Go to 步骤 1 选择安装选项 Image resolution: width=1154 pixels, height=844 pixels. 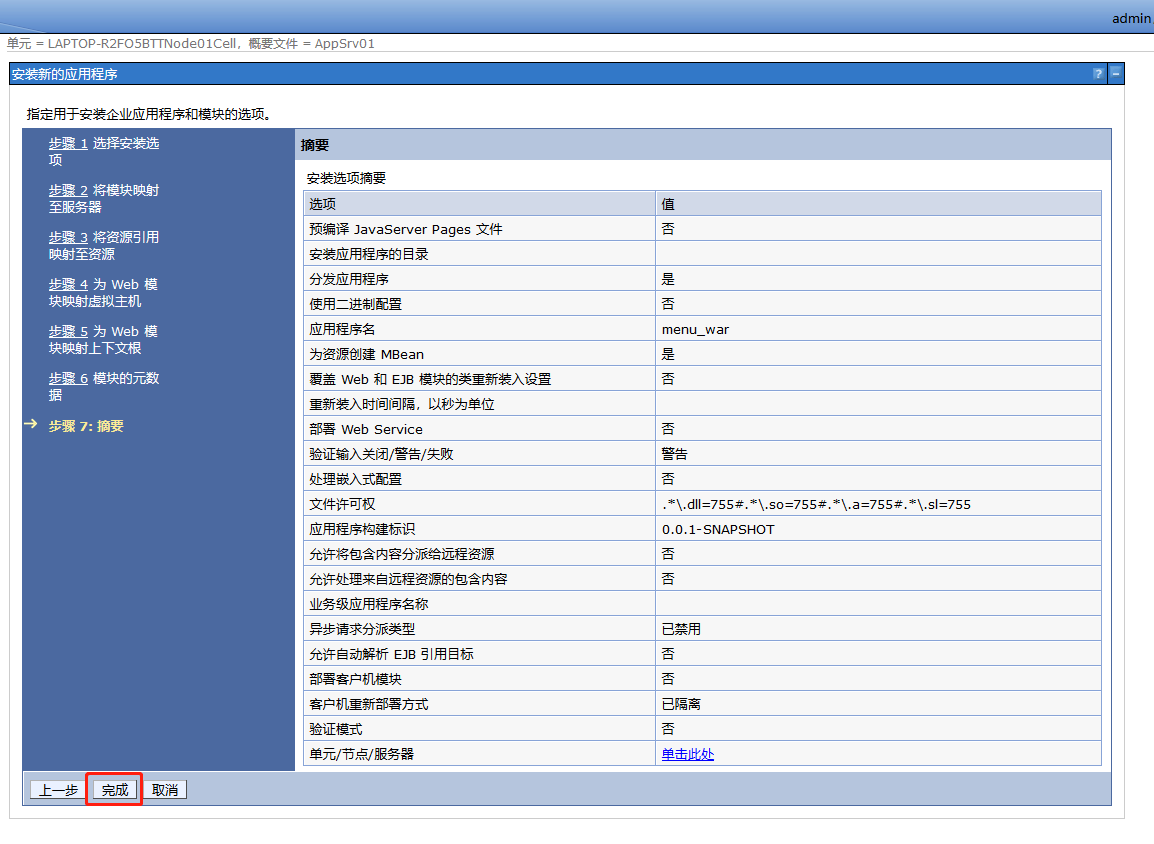coord(104,151)
